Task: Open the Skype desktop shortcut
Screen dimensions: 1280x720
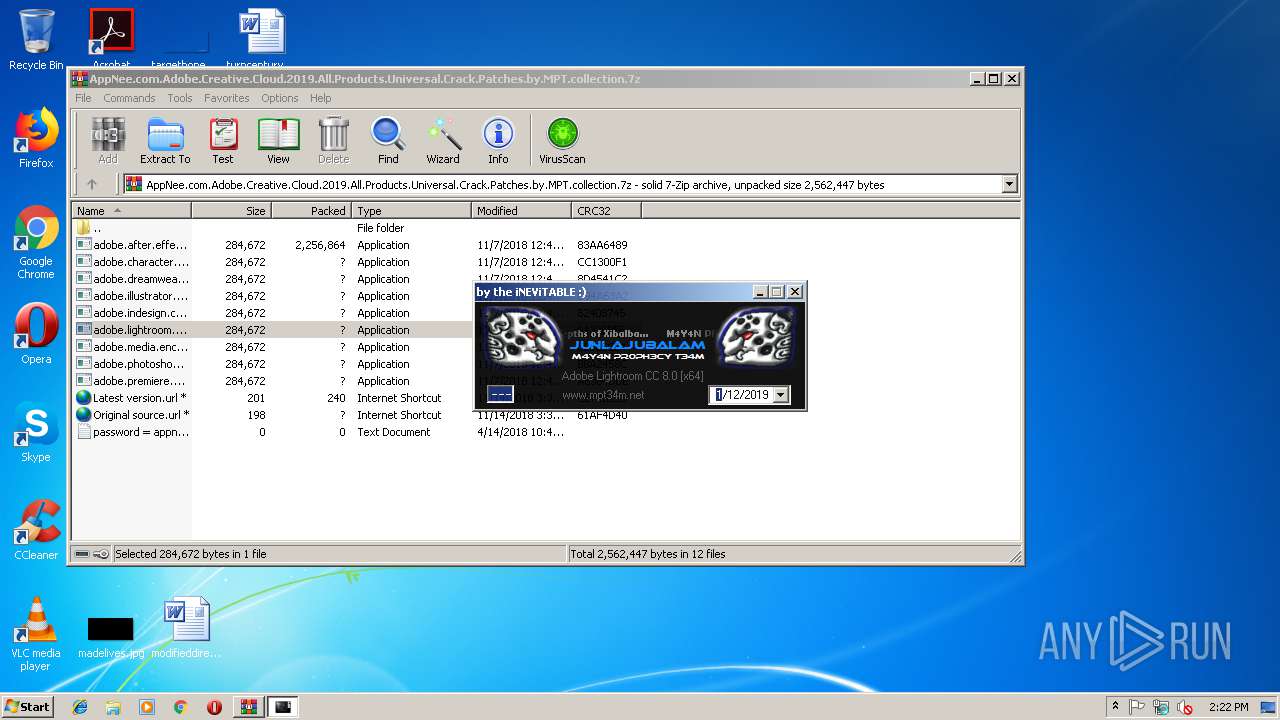Action: tap(36, 432)
